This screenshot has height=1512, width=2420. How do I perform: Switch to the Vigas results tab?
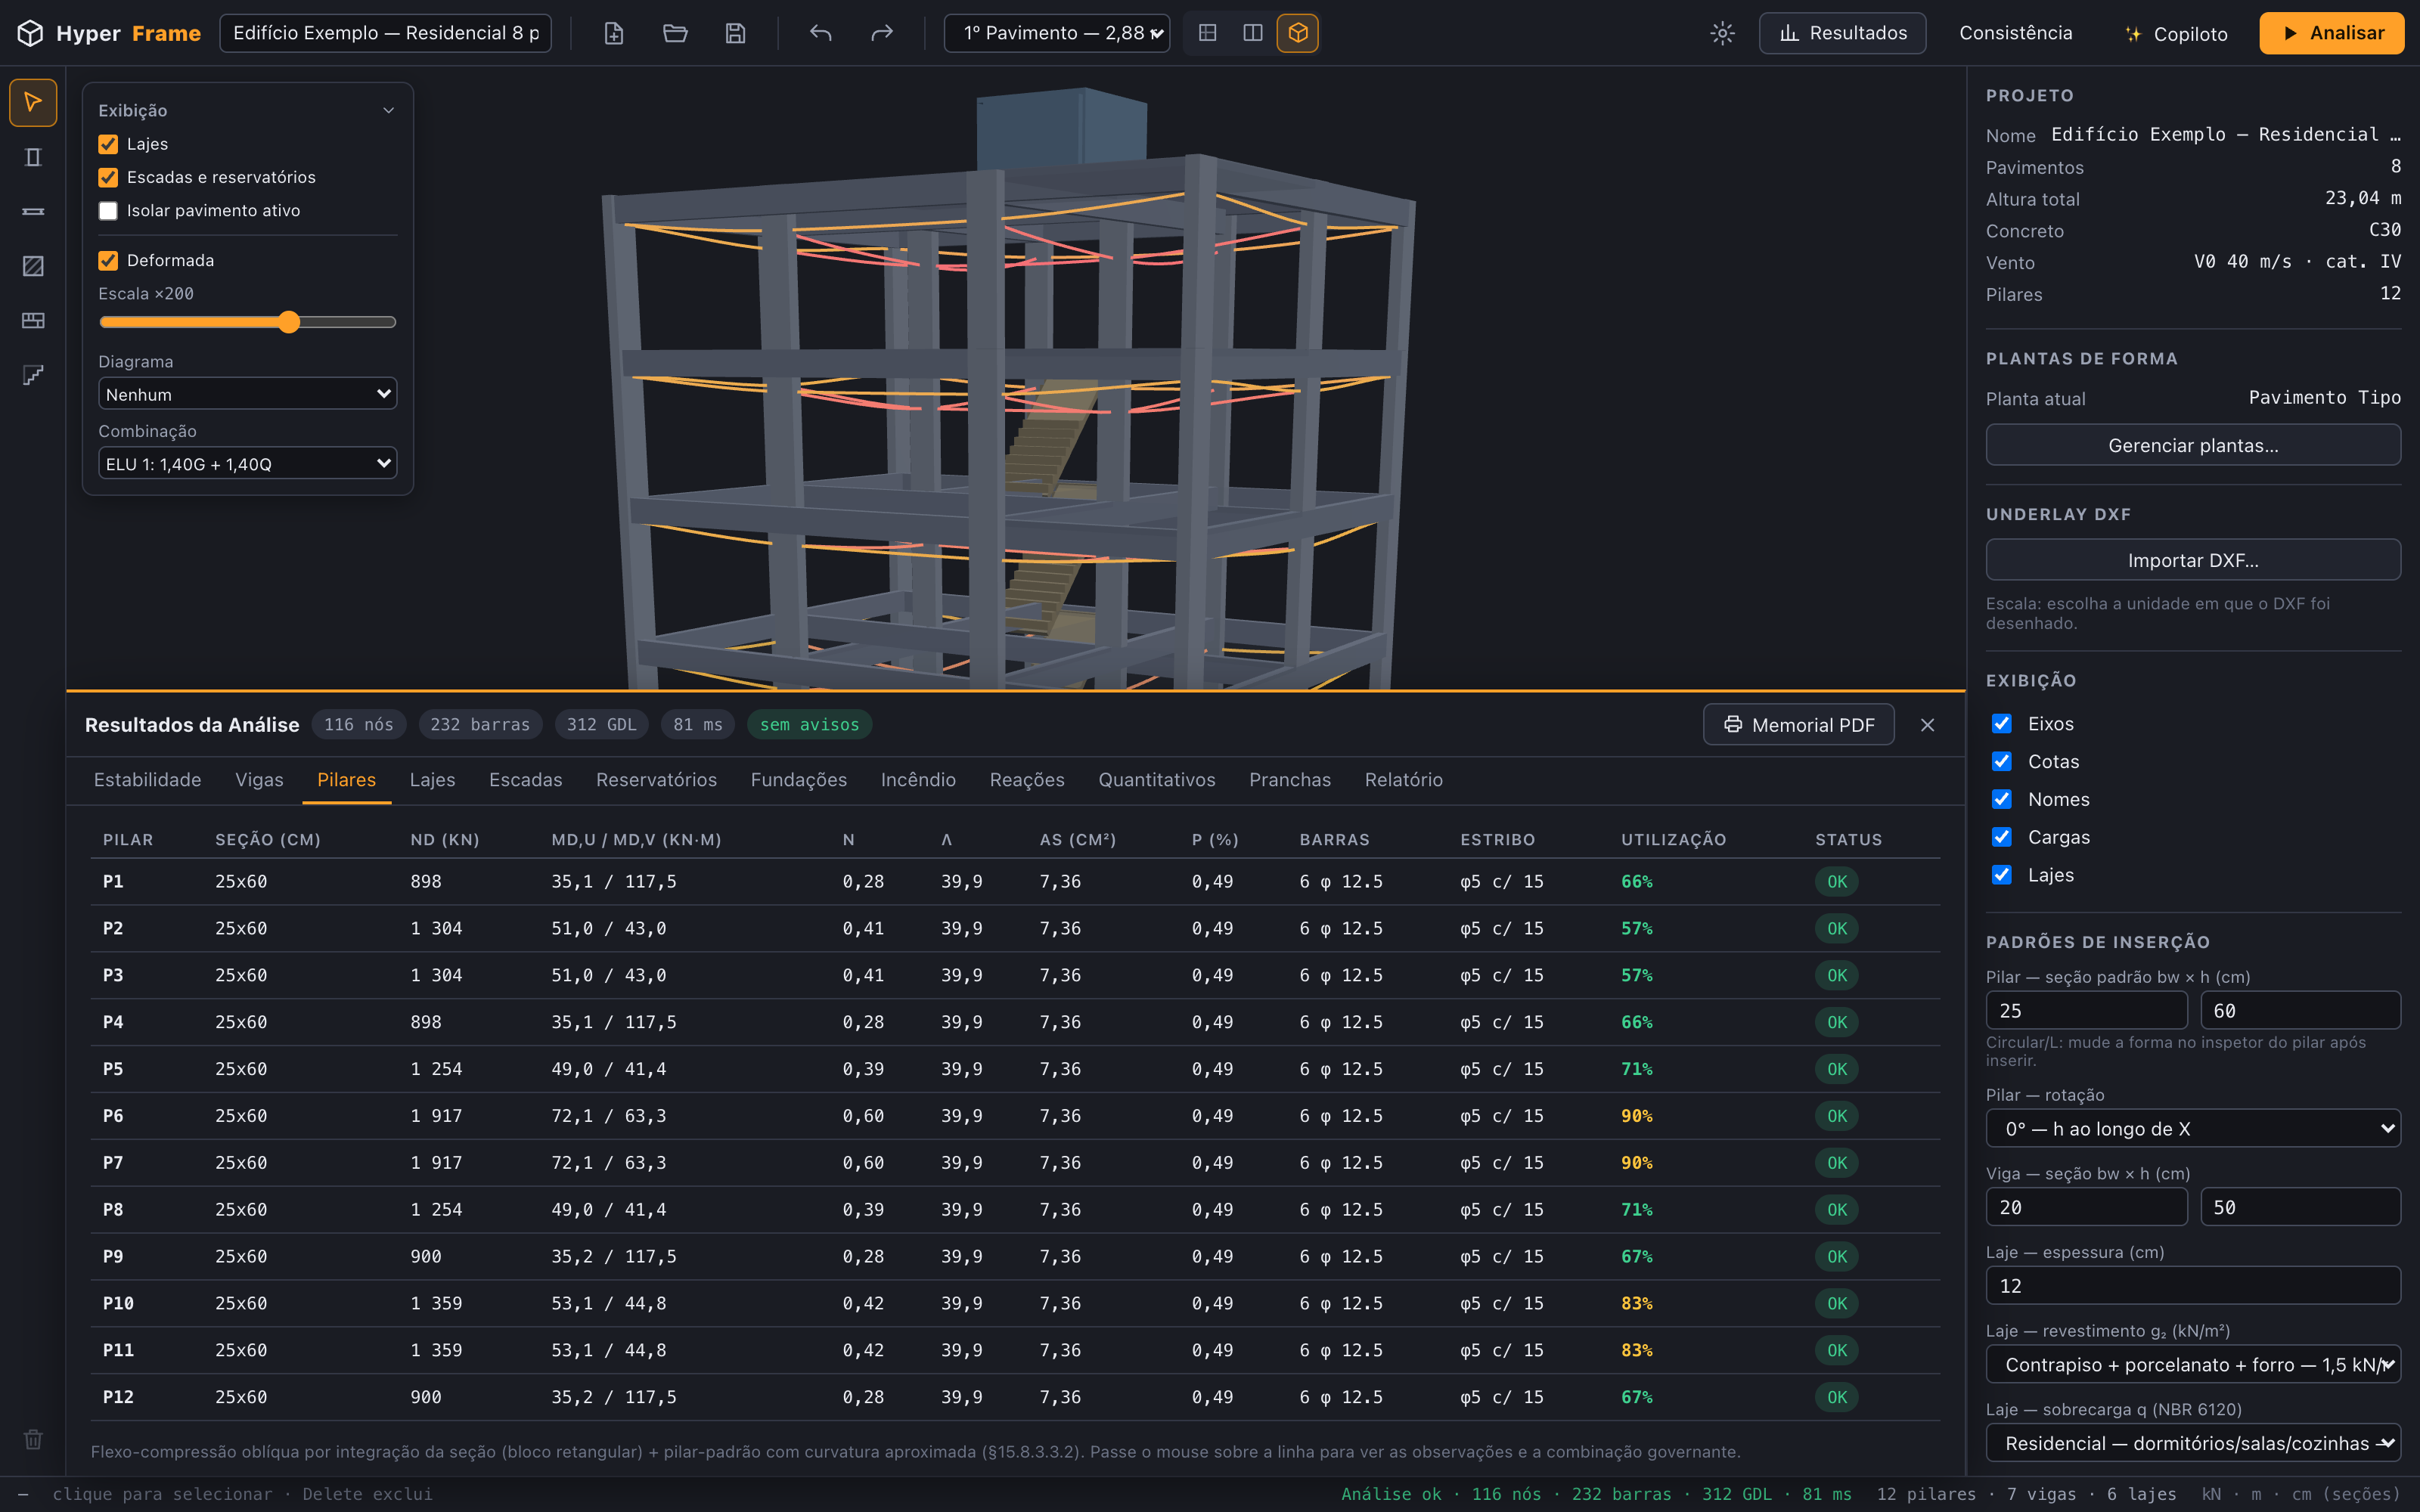tap(259, 779)
